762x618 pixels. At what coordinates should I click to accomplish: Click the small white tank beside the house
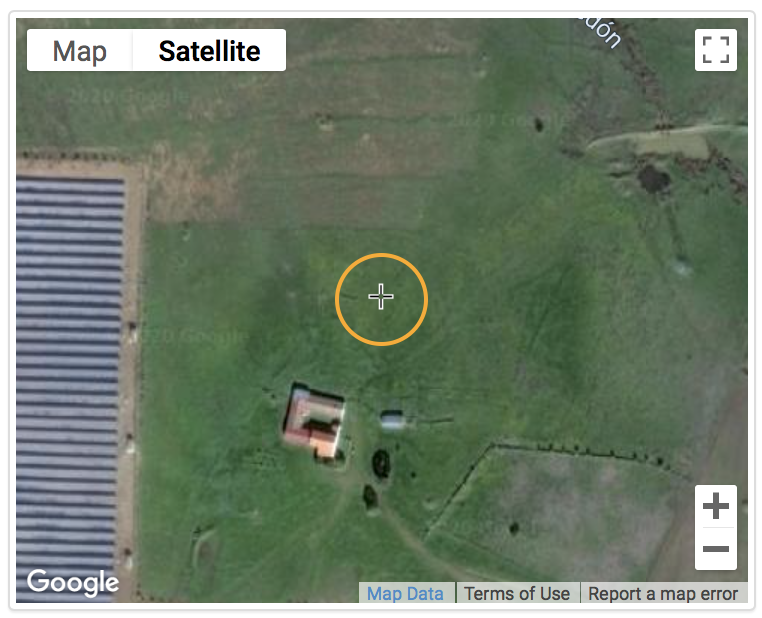coord(392,420)
